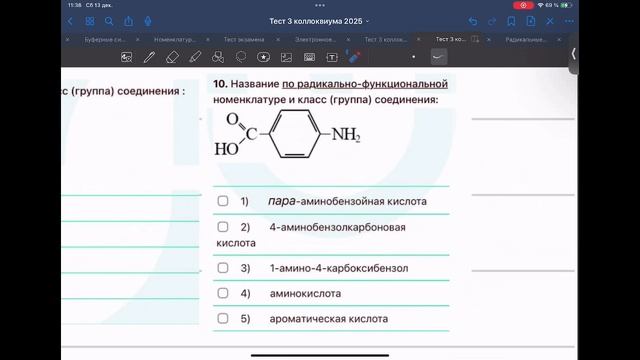
Task: Close the active Тест 3 ко tab
Action: (418, 40)
